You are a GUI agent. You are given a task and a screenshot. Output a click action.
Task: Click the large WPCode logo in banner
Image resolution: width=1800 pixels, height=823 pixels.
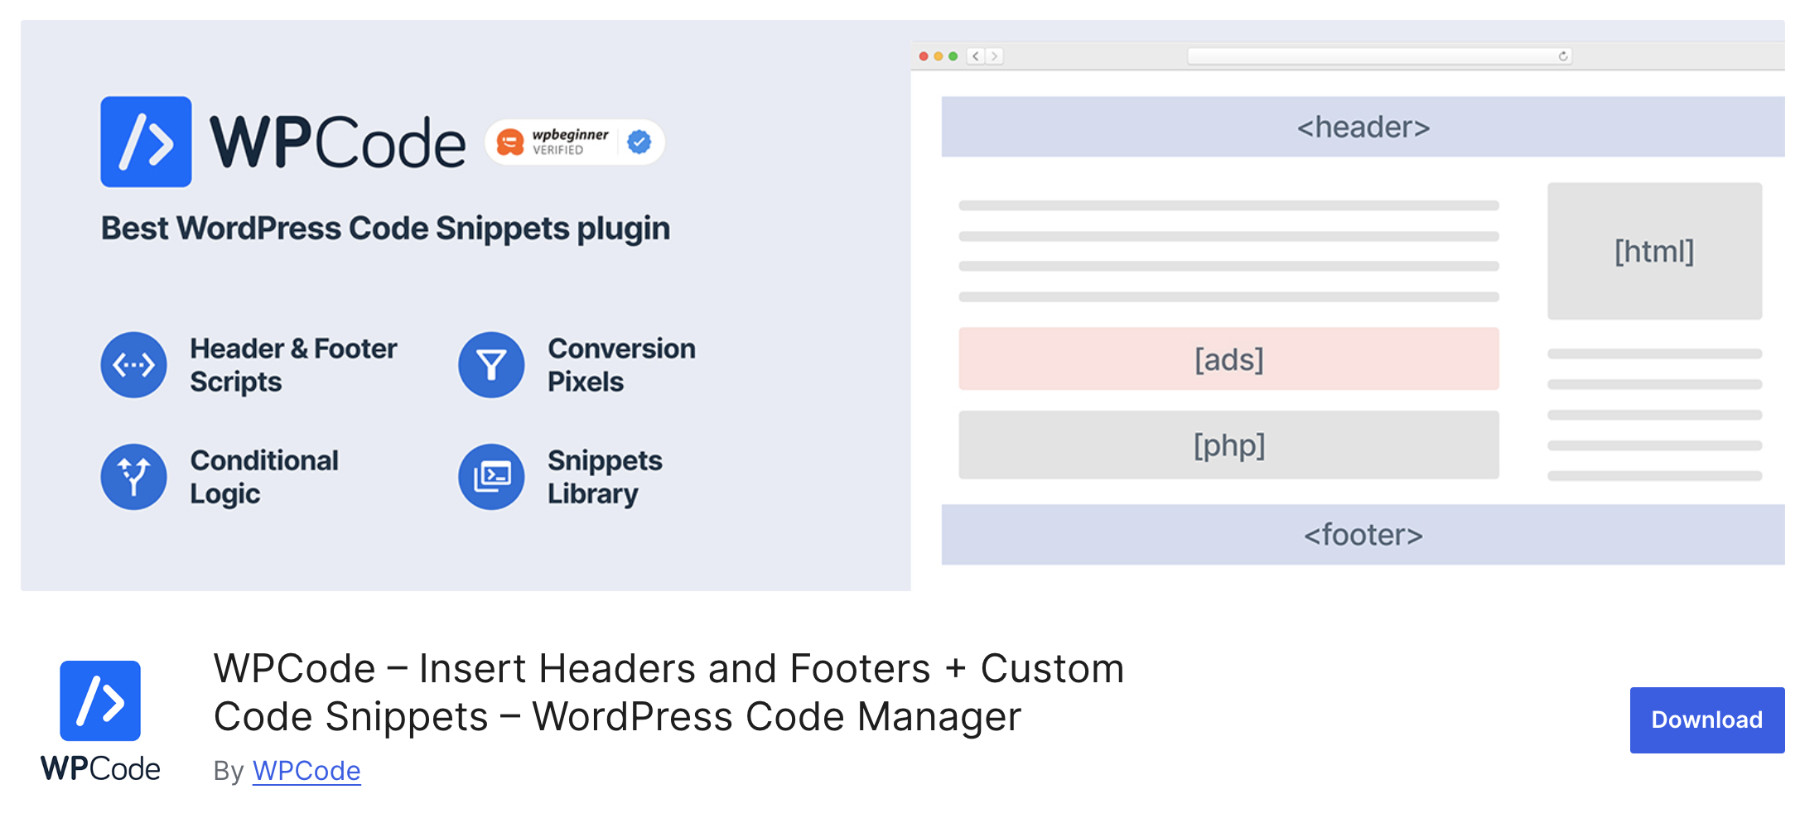tap(146, 142)
